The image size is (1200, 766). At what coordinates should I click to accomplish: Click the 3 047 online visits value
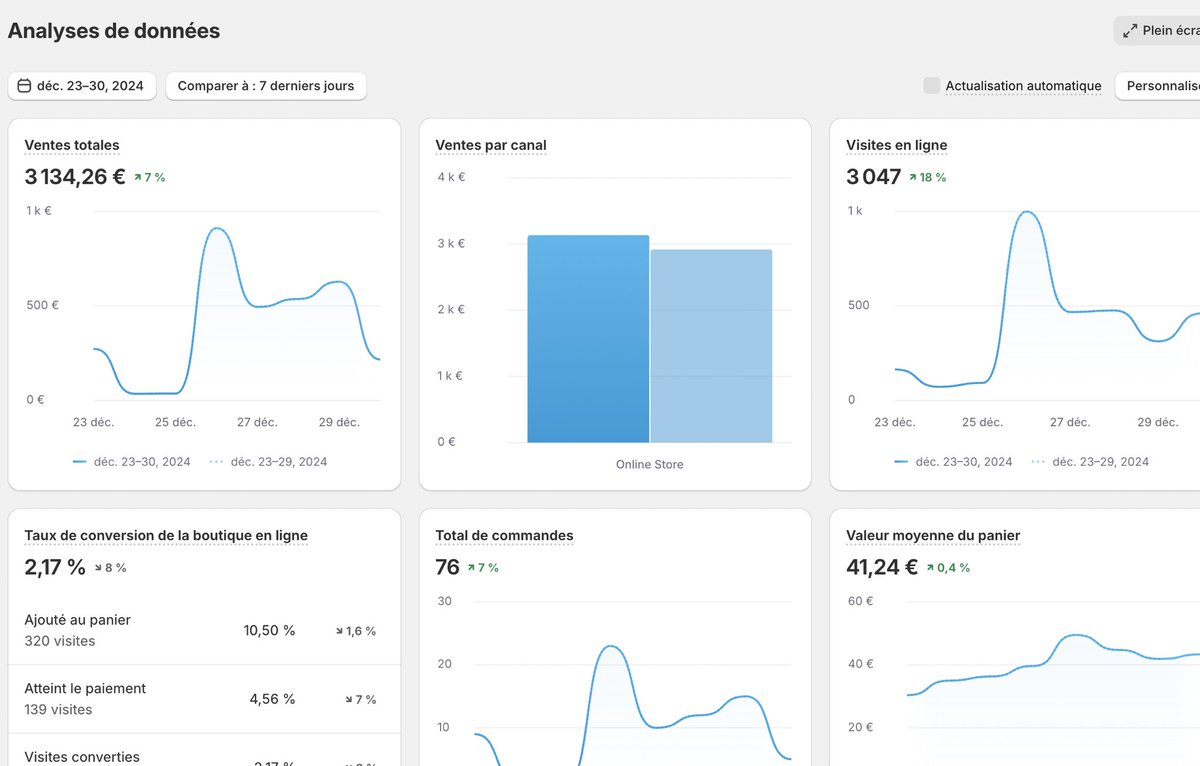coord(874,177)
